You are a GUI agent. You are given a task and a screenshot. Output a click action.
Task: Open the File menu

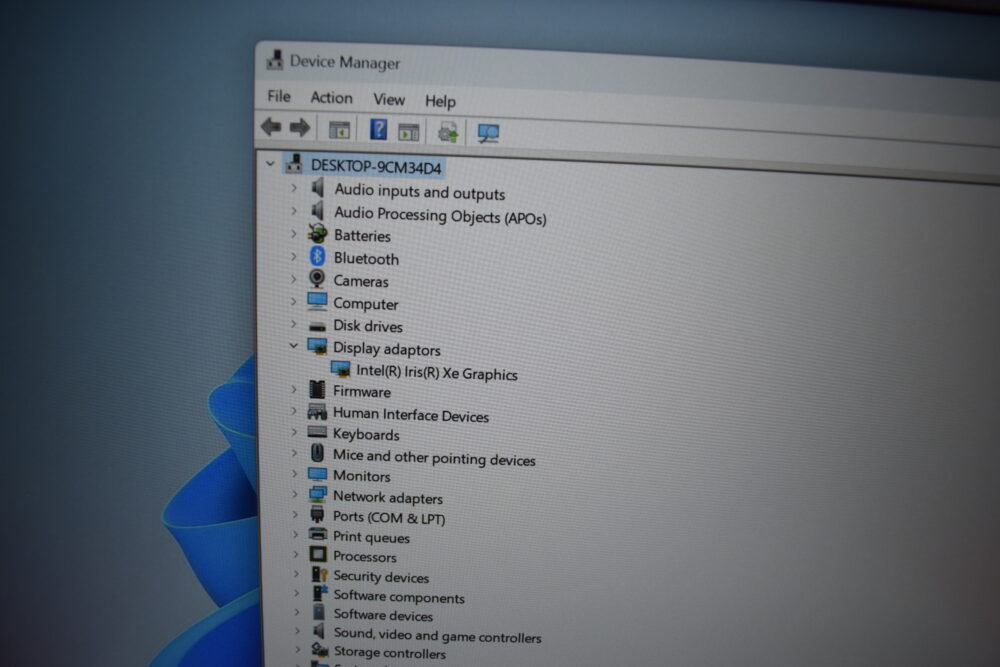[279, 96]
